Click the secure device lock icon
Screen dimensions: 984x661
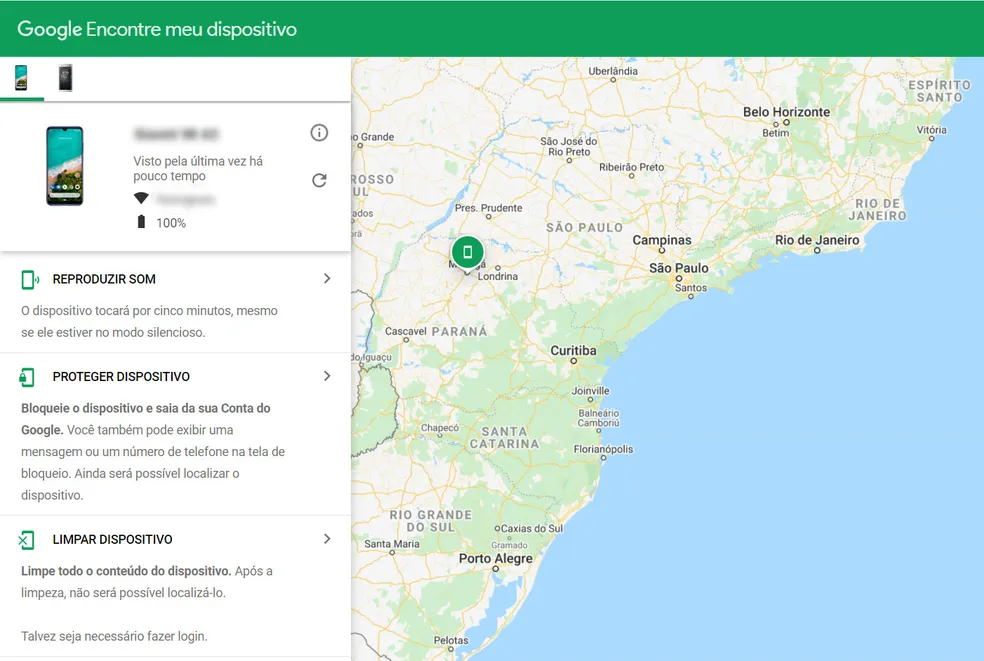(28, 377)
